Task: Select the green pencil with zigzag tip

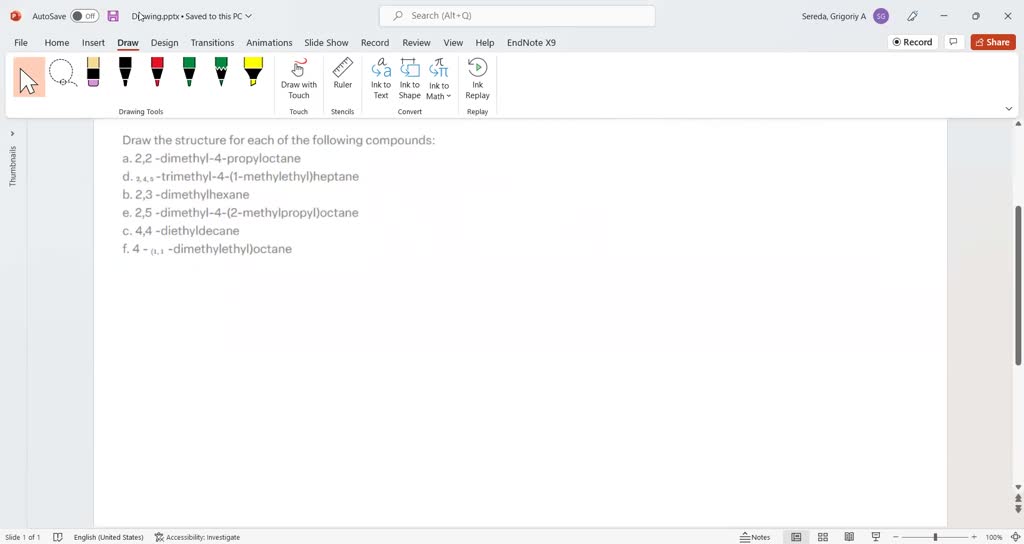Action: [221, 72]
